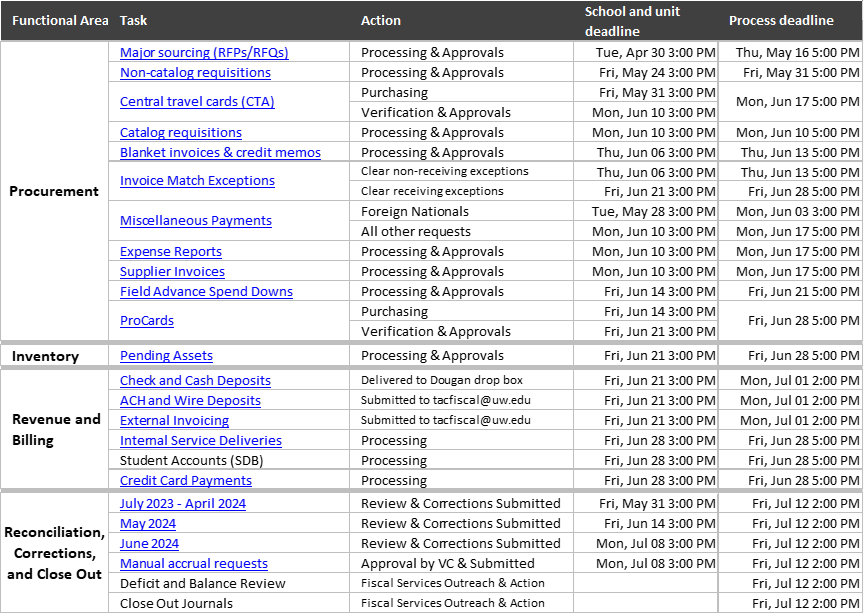Image resolution: width=864 pixels, height=614 pixels.
Task: Open Miscellaneous Payments link
Action: [196, 220]
